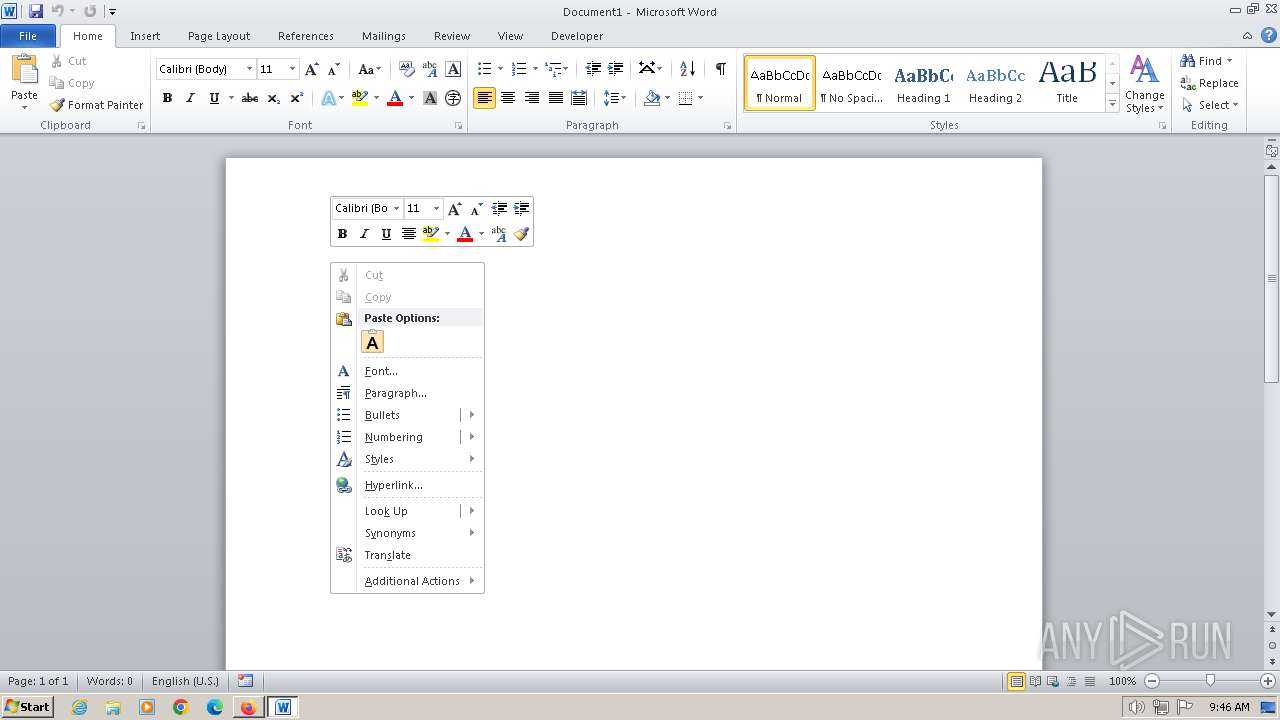The image size is (1280, 720).
Task: Expand the Borders dropdown arrow
Action: (700, 98)
